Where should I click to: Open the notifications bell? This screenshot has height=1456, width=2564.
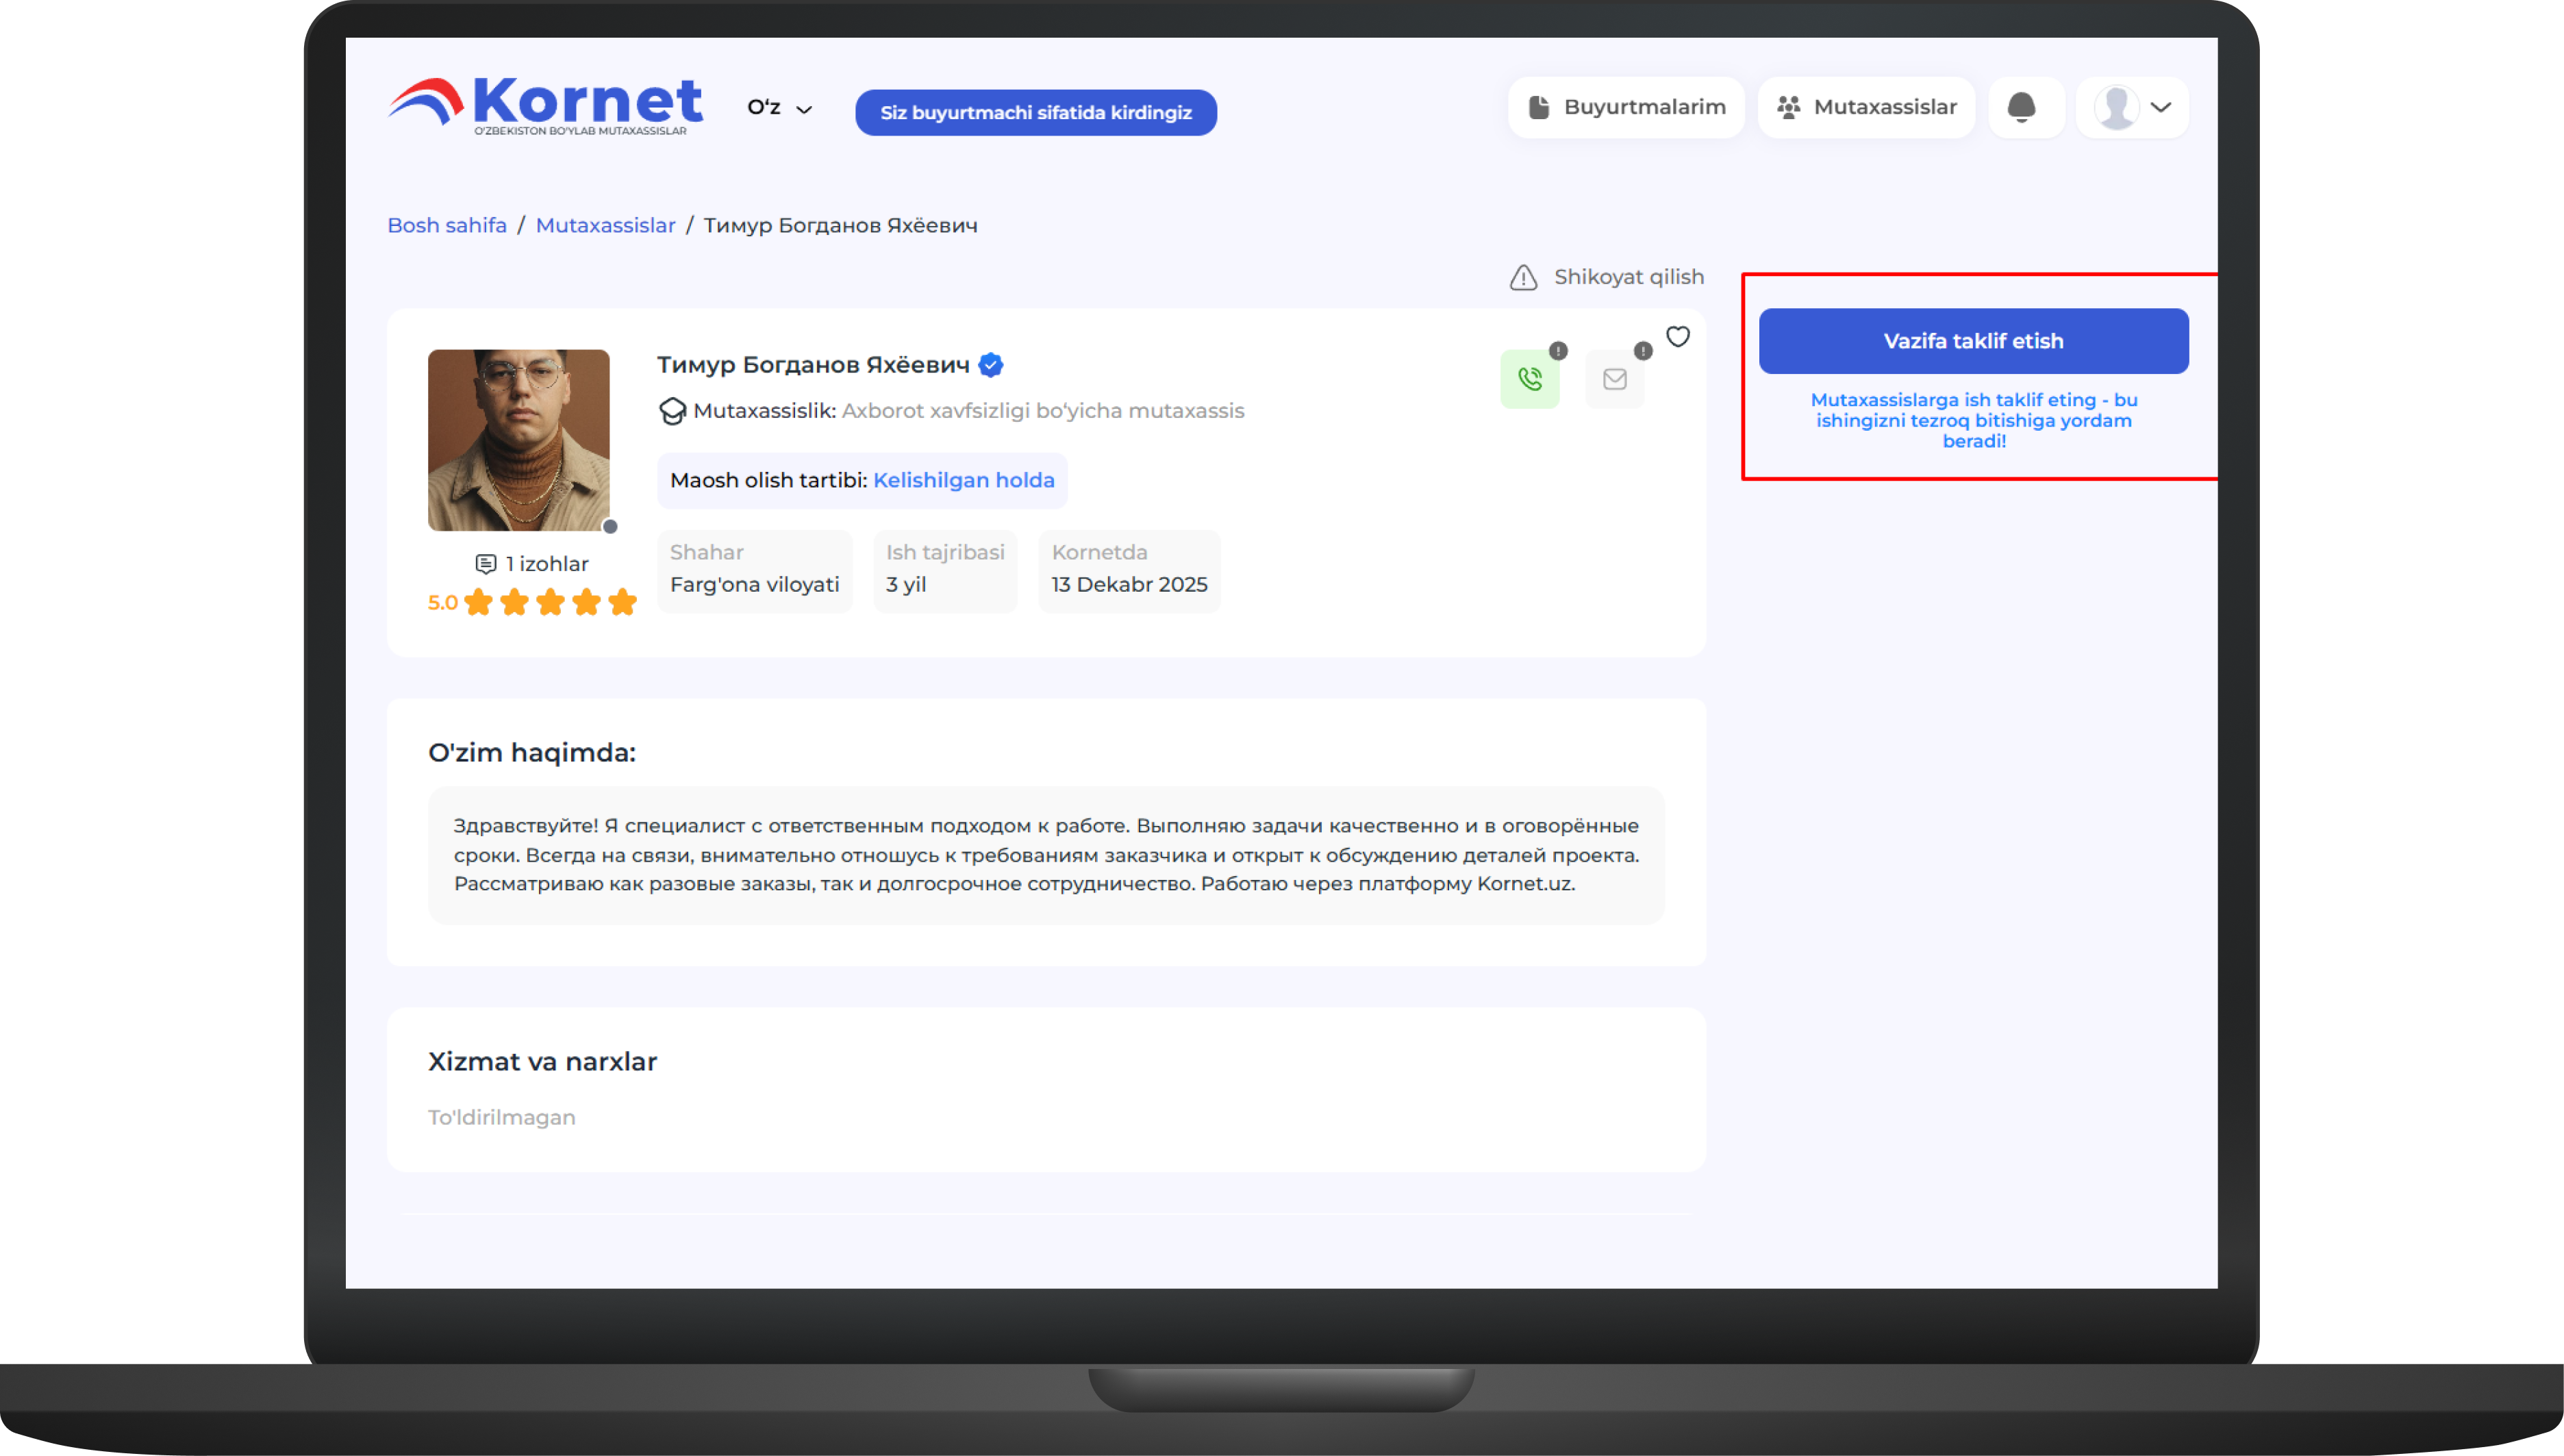pyautogui.click(x=2021, y=107)
